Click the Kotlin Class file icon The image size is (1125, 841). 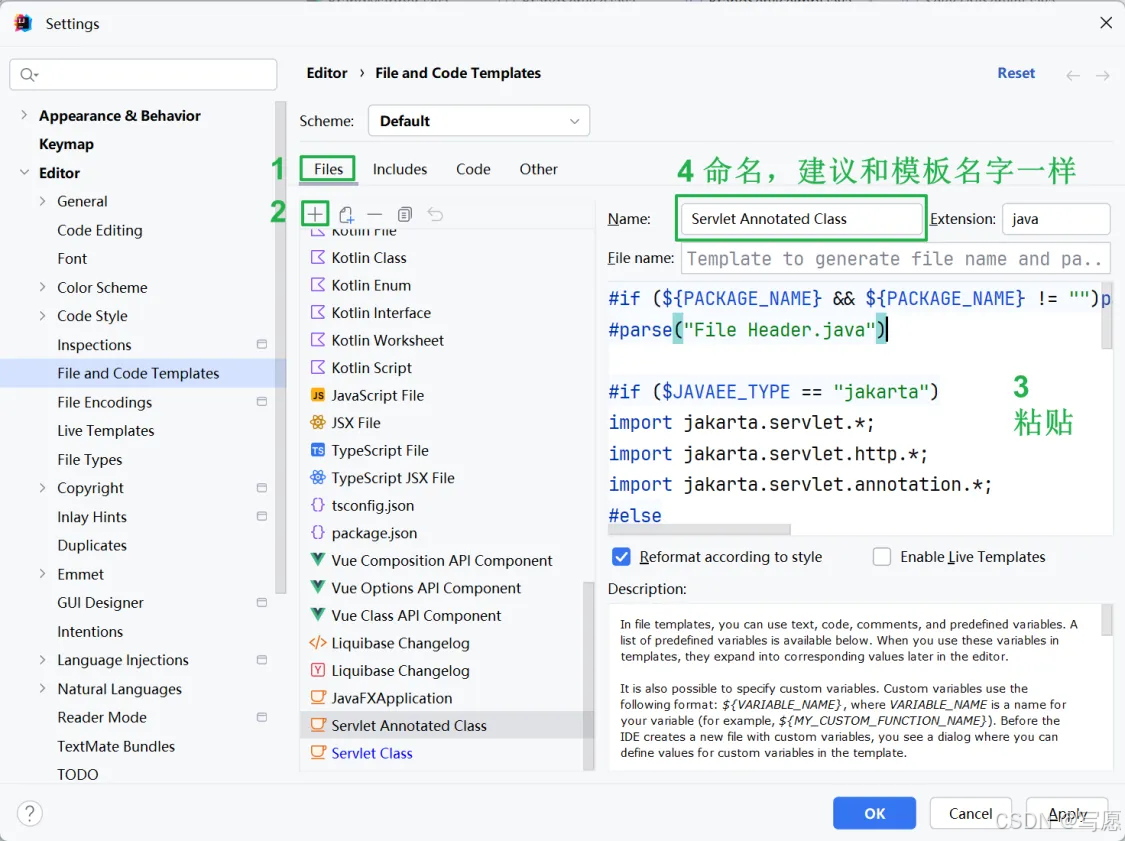click(318, 257)
